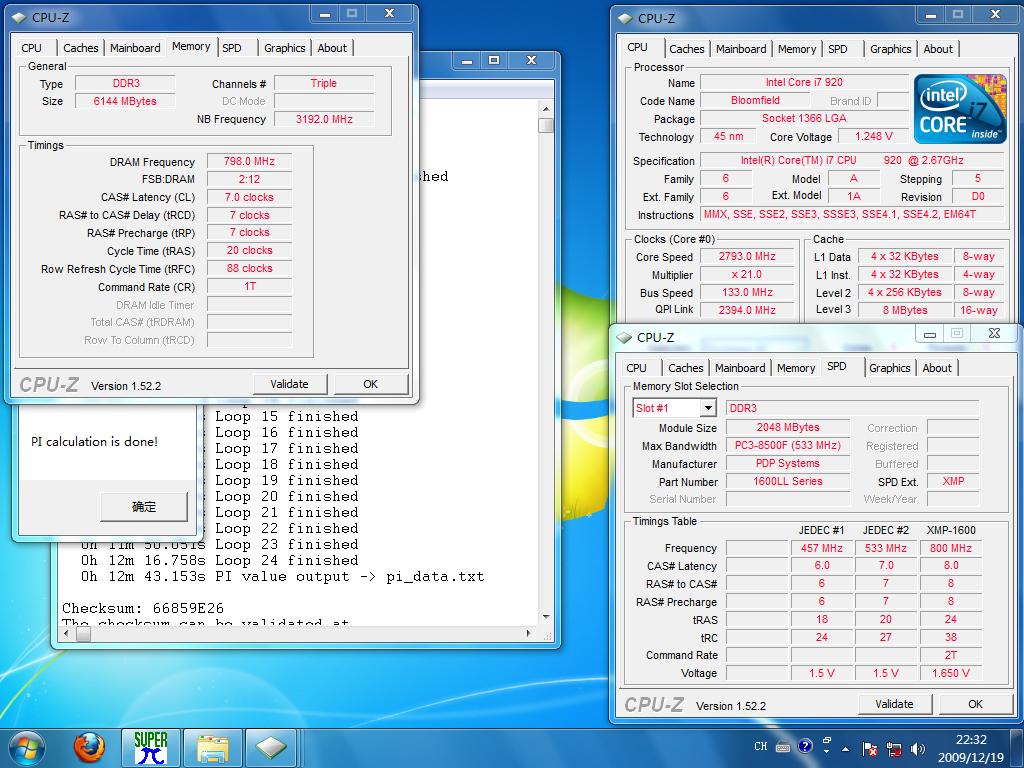The width and height of the screenshot is (1024, 768).
Task: Switch to CPU tab in Memory window
Action: [31, 48]
